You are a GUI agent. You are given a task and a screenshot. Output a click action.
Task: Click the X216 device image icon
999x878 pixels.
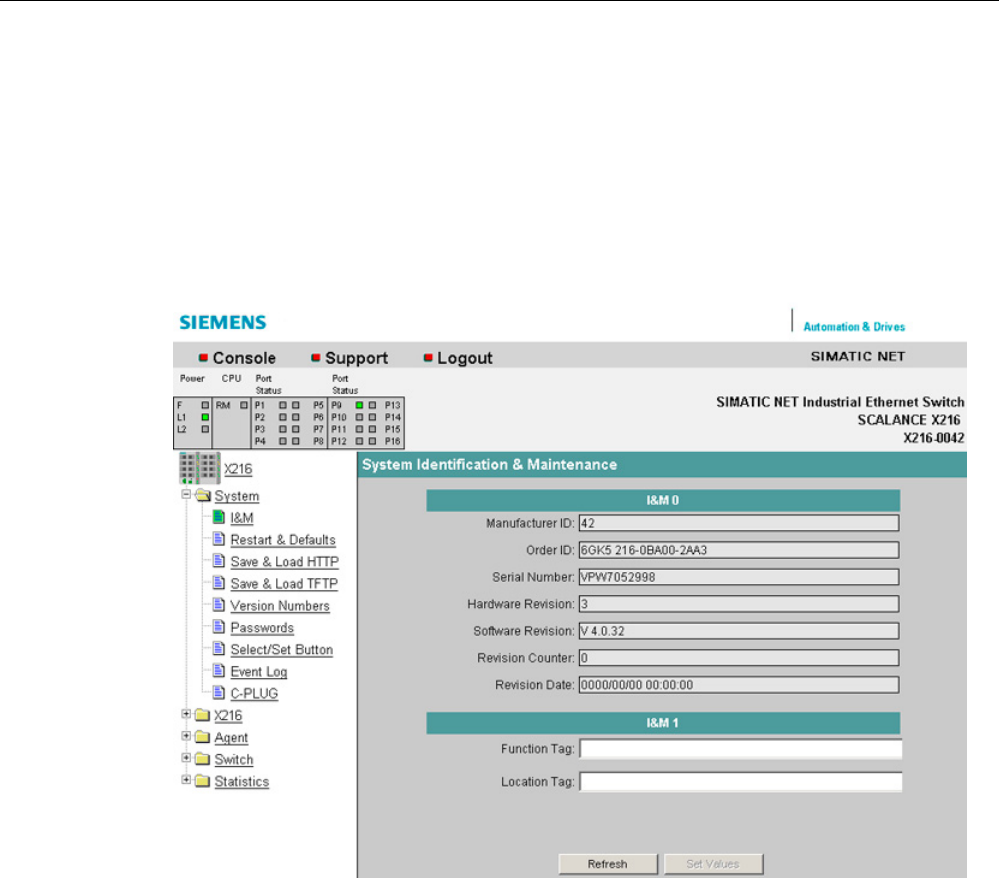point(199,468)
